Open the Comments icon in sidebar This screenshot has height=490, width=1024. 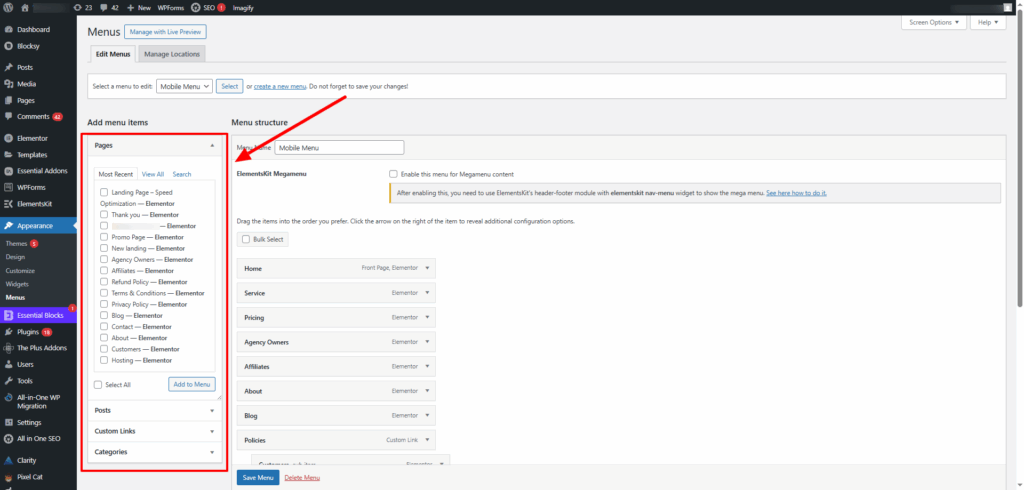(x=8, y=116)
